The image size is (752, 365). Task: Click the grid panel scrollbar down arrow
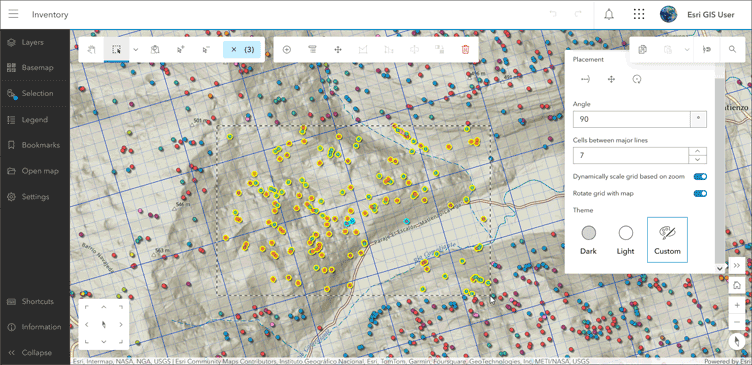pyautogui.click(x=719, y=269)
